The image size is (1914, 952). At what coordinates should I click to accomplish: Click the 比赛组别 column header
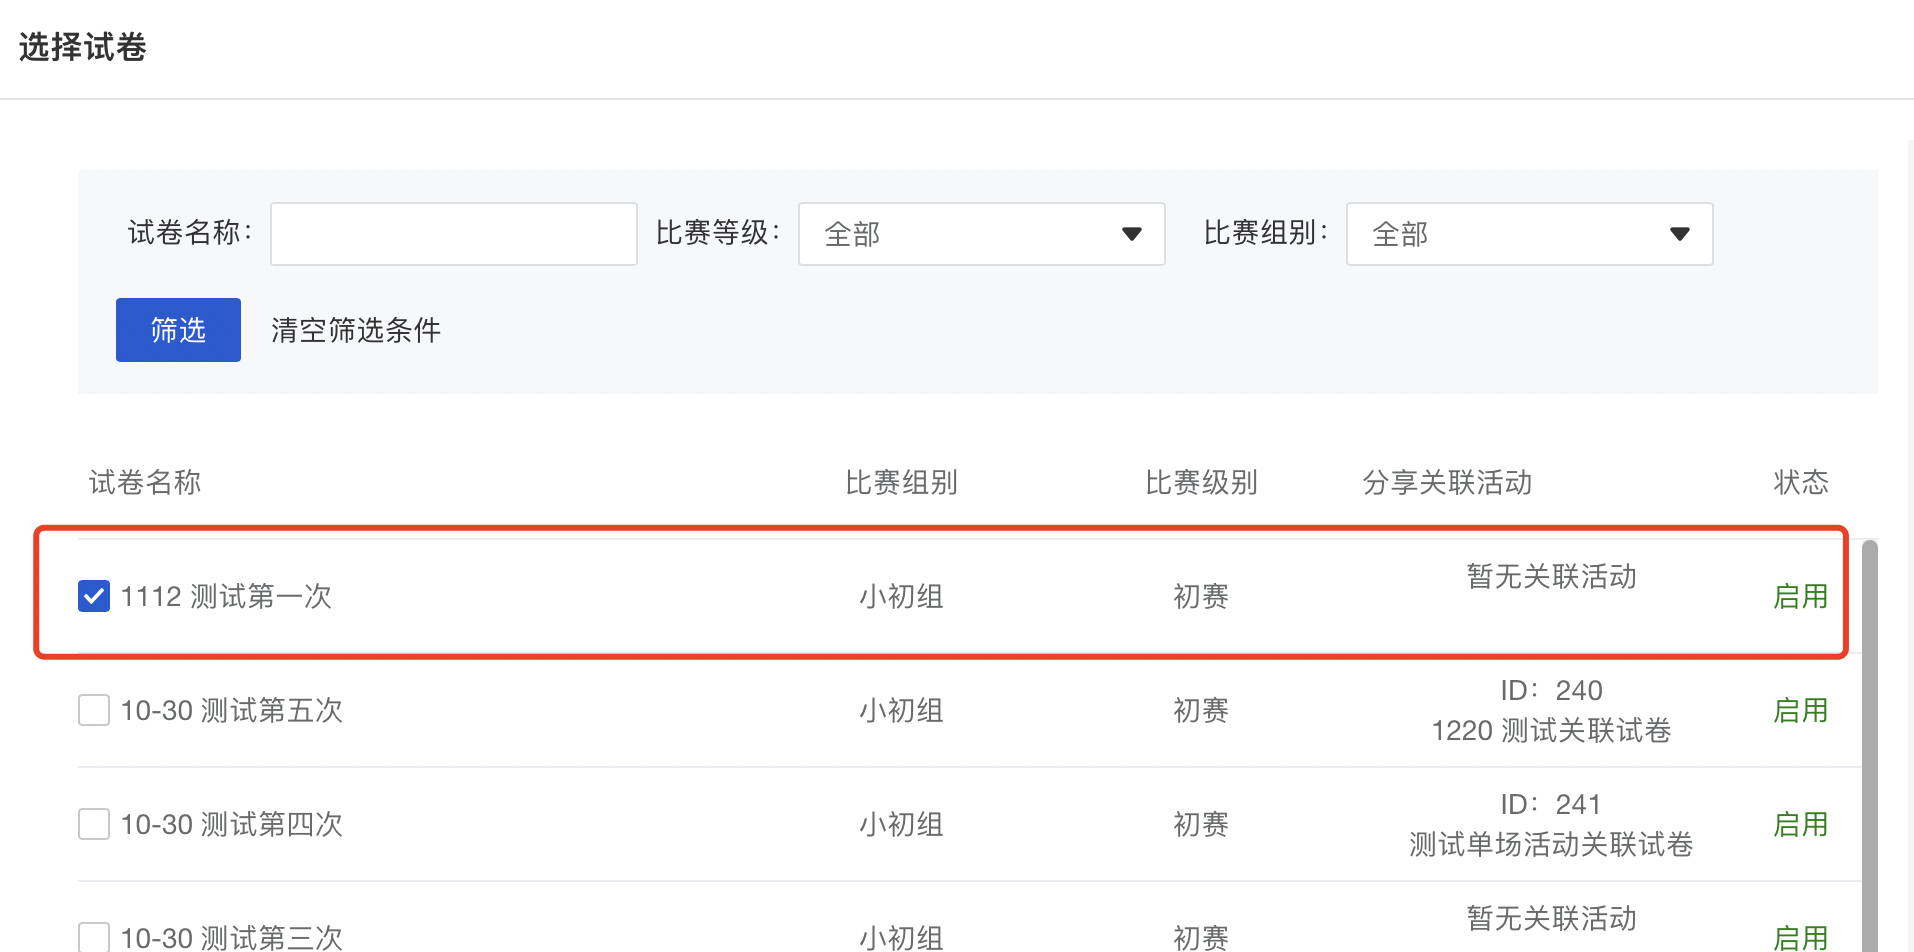point(901,482)
